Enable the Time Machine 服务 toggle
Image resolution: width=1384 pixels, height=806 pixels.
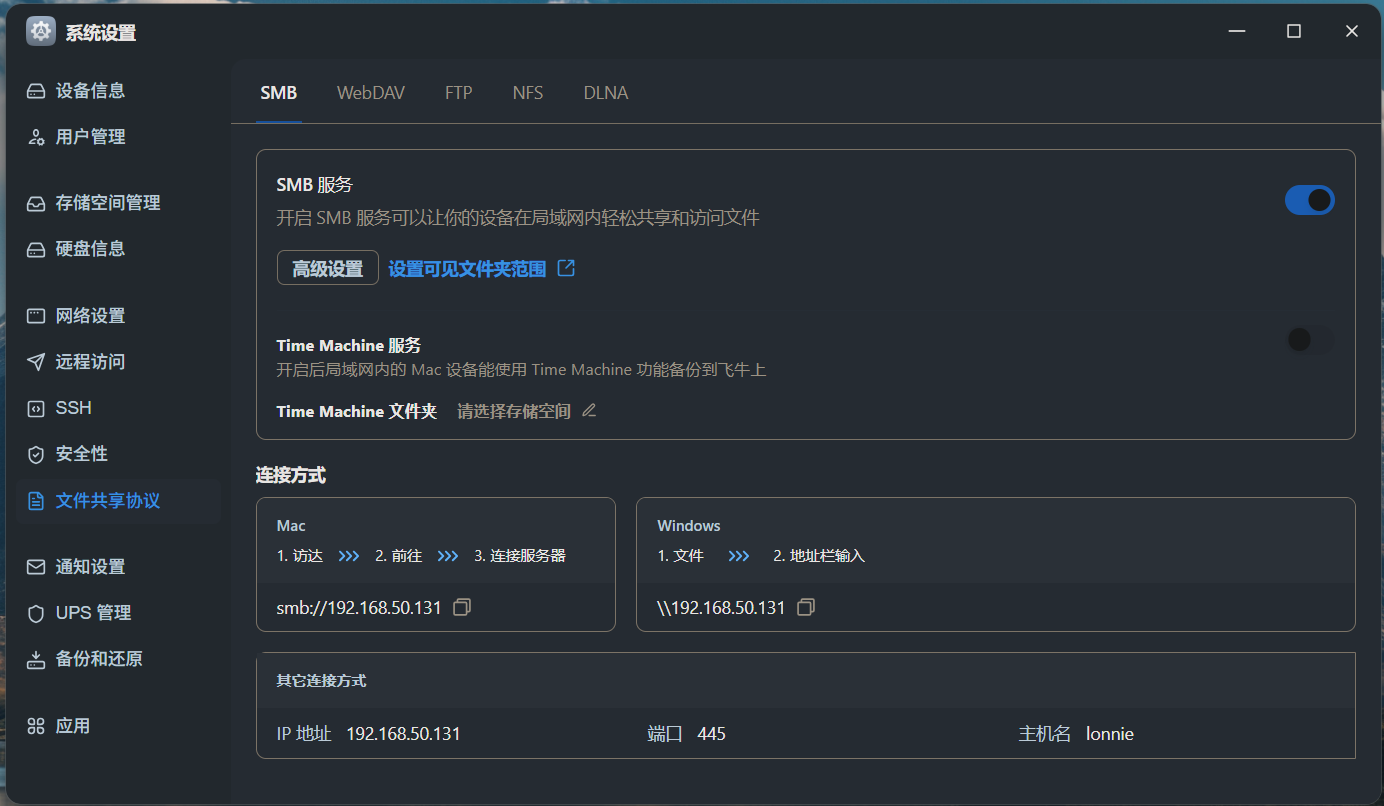click(1309, 340)
